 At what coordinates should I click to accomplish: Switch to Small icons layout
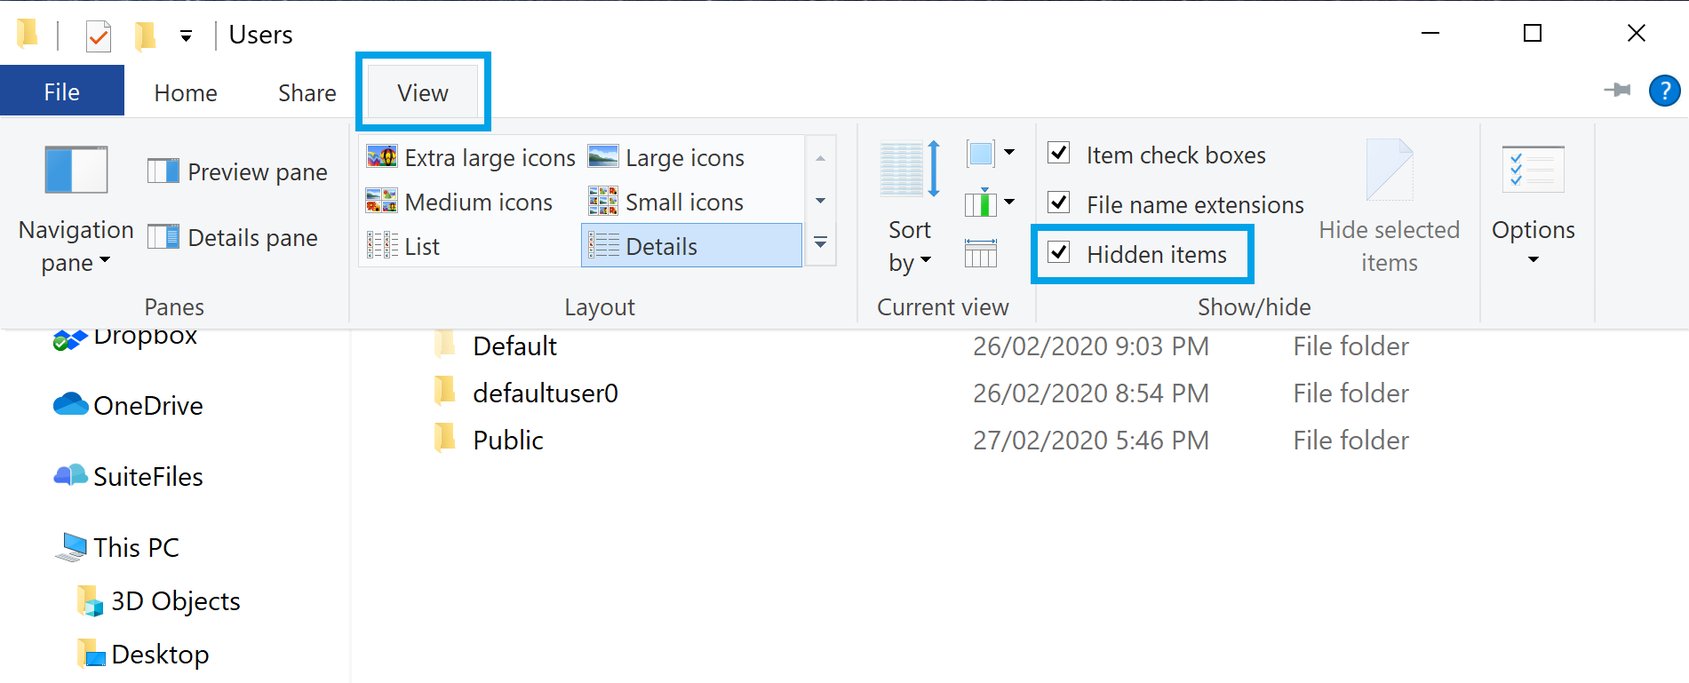point(666,202)
